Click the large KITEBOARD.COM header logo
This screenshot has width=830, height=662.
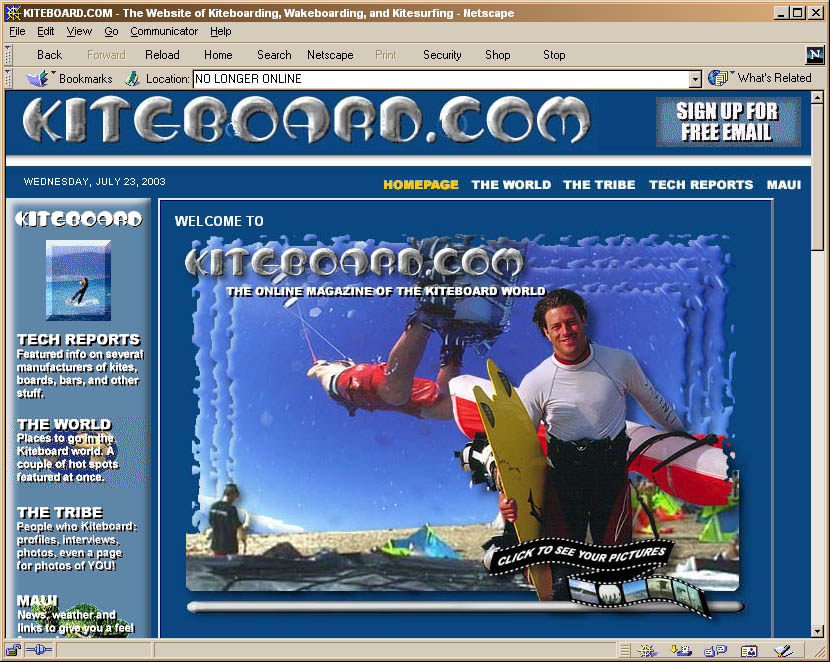306,121
